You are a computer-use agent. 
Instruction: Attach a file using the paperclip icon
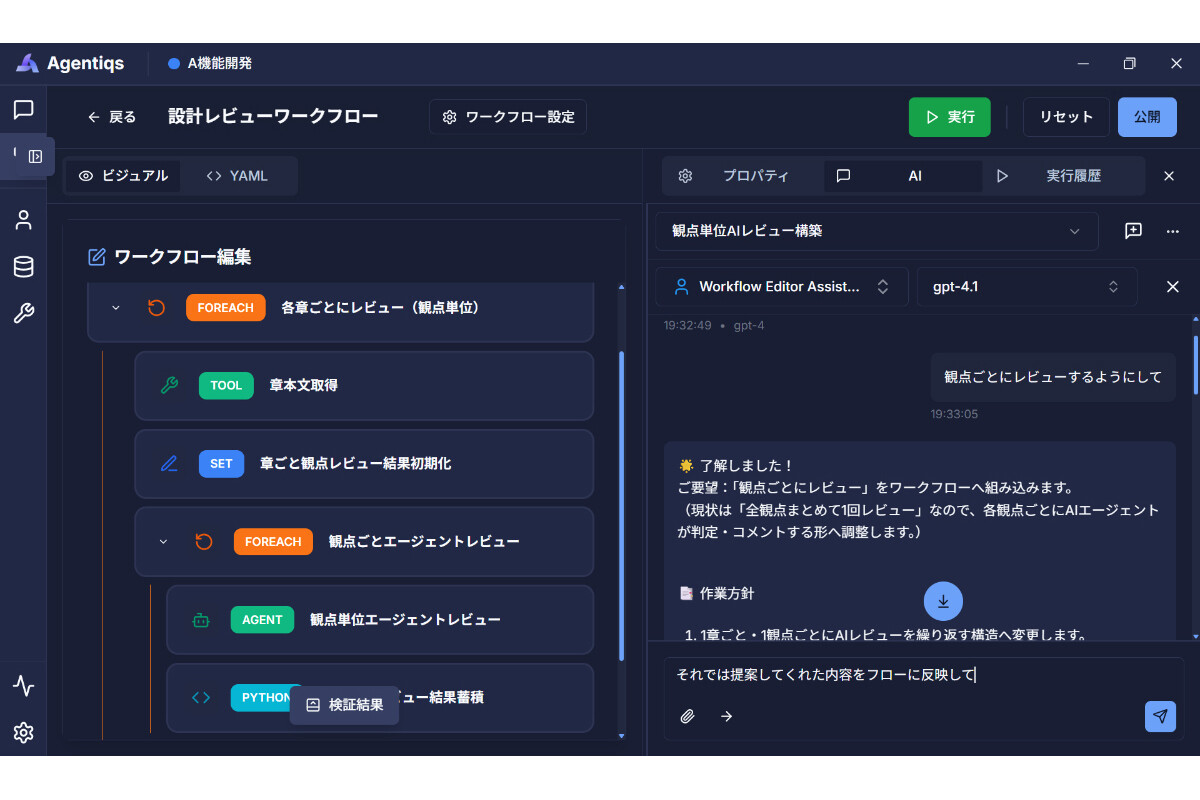[688, 716]
